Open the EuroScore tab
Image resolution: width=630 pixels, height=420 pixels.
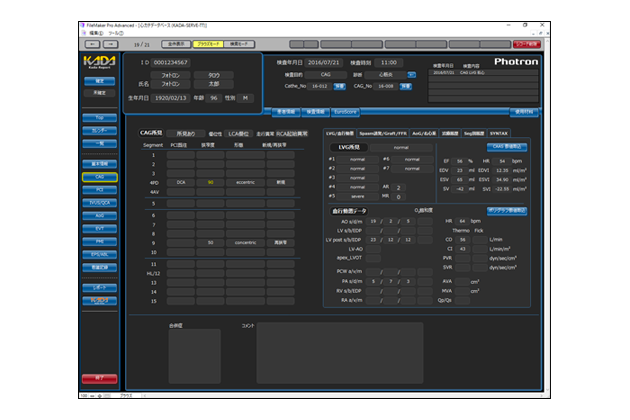(x=345, y=111)
